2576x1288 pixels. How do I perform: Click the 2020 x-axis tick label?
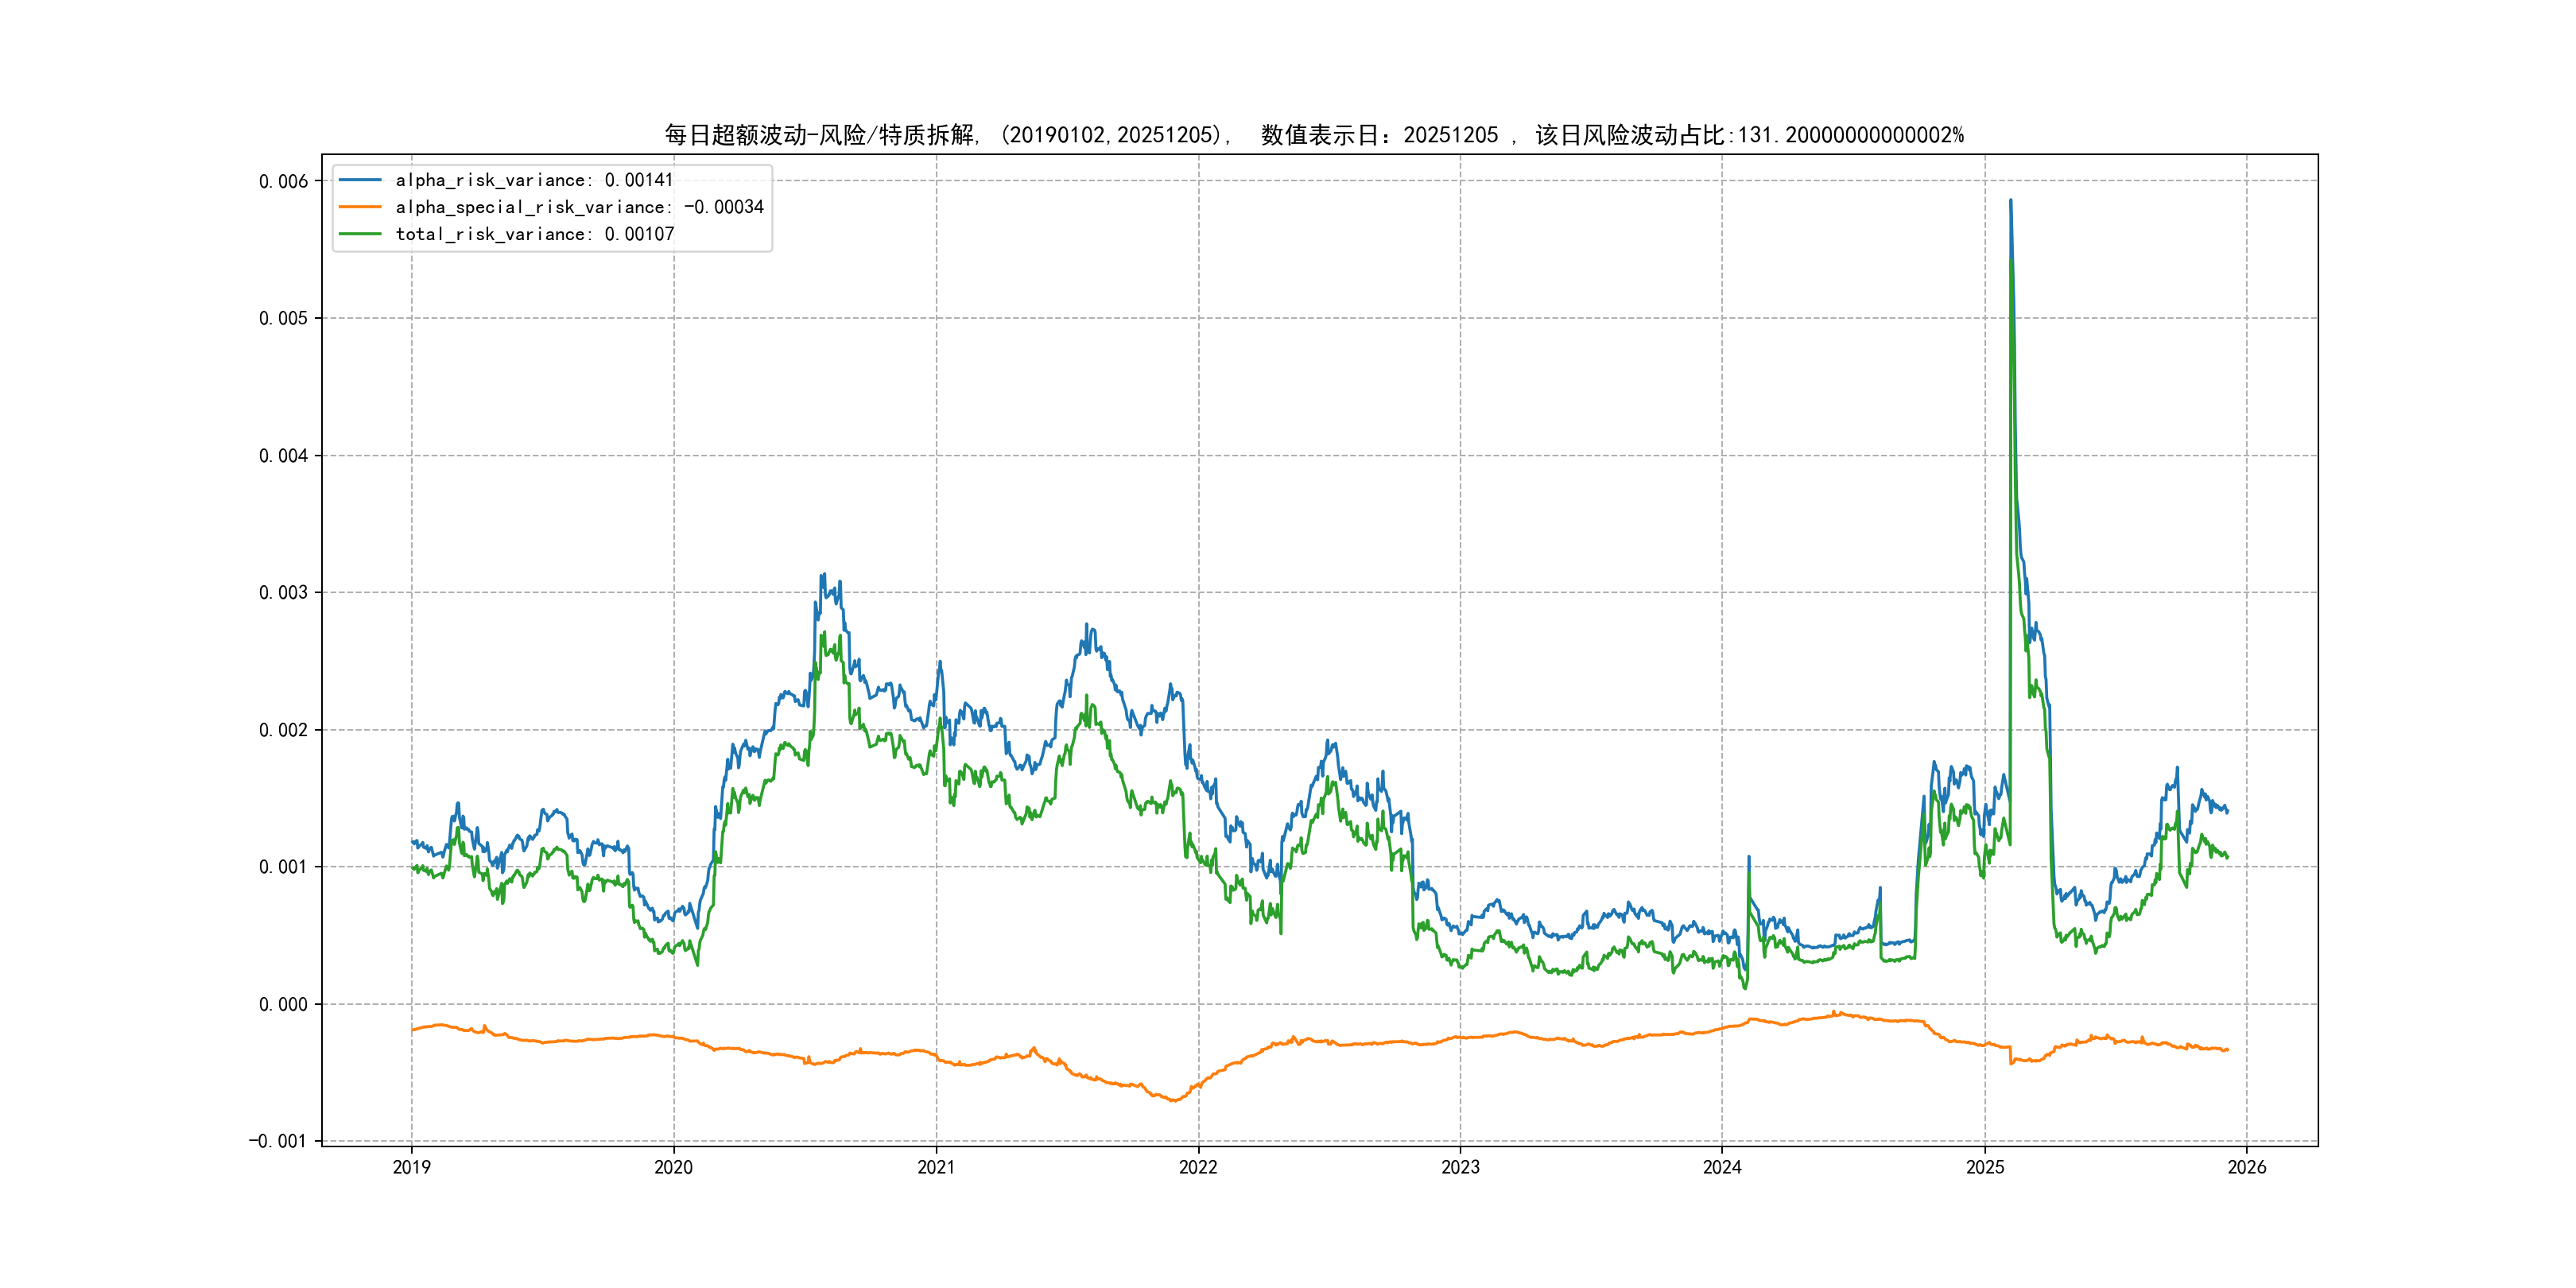click(x=673, y=1167)
